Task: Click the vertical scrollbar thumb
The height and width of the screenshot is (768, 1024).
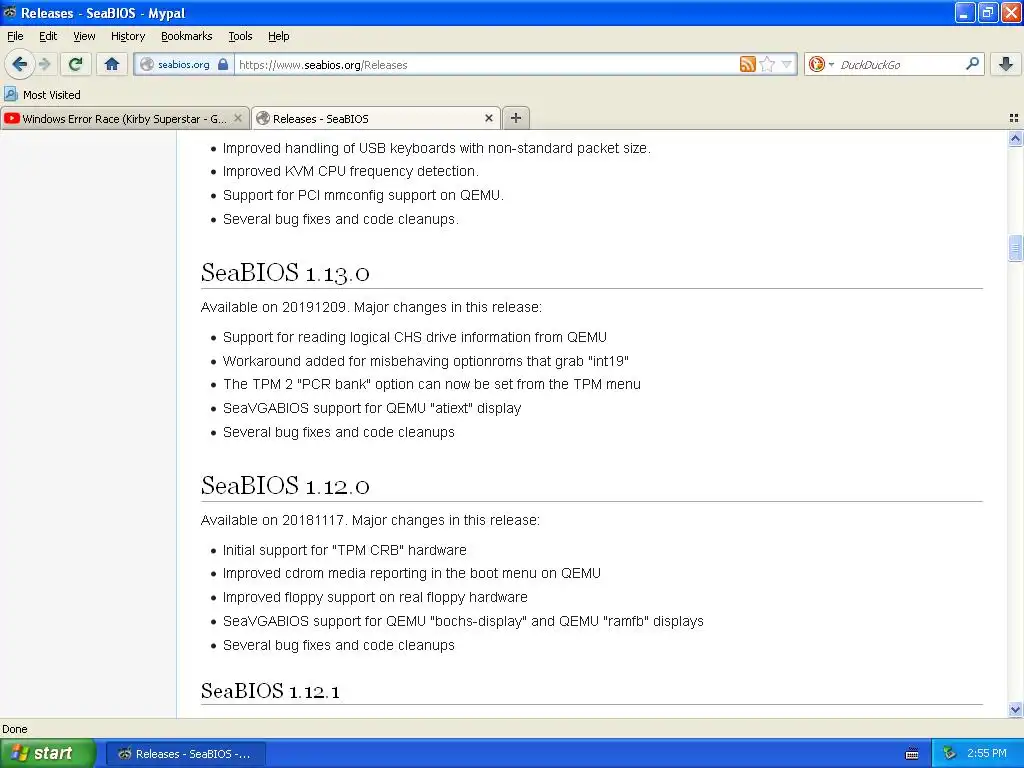Action: coord(1015,248)
